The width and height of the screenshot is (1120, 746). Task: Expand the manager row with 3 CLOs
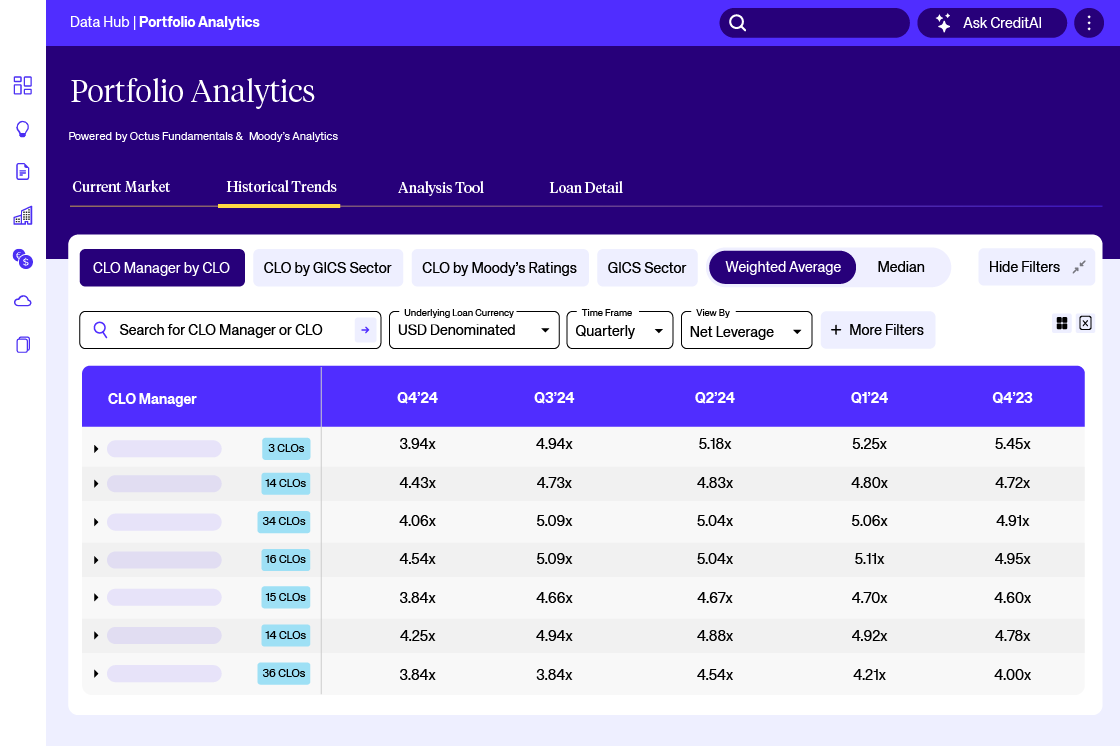click(96, 449)
